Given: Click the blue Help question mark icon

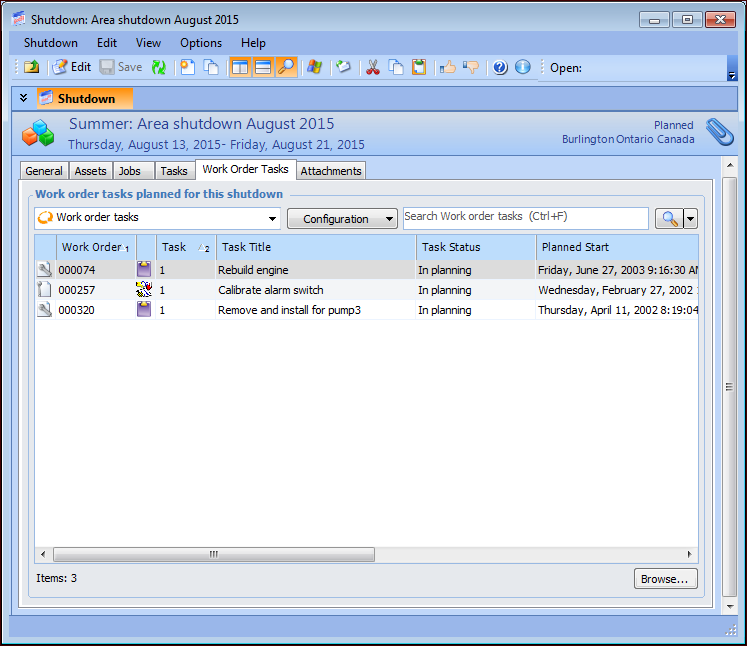Looking at the screenshot, I should point(500,67).
